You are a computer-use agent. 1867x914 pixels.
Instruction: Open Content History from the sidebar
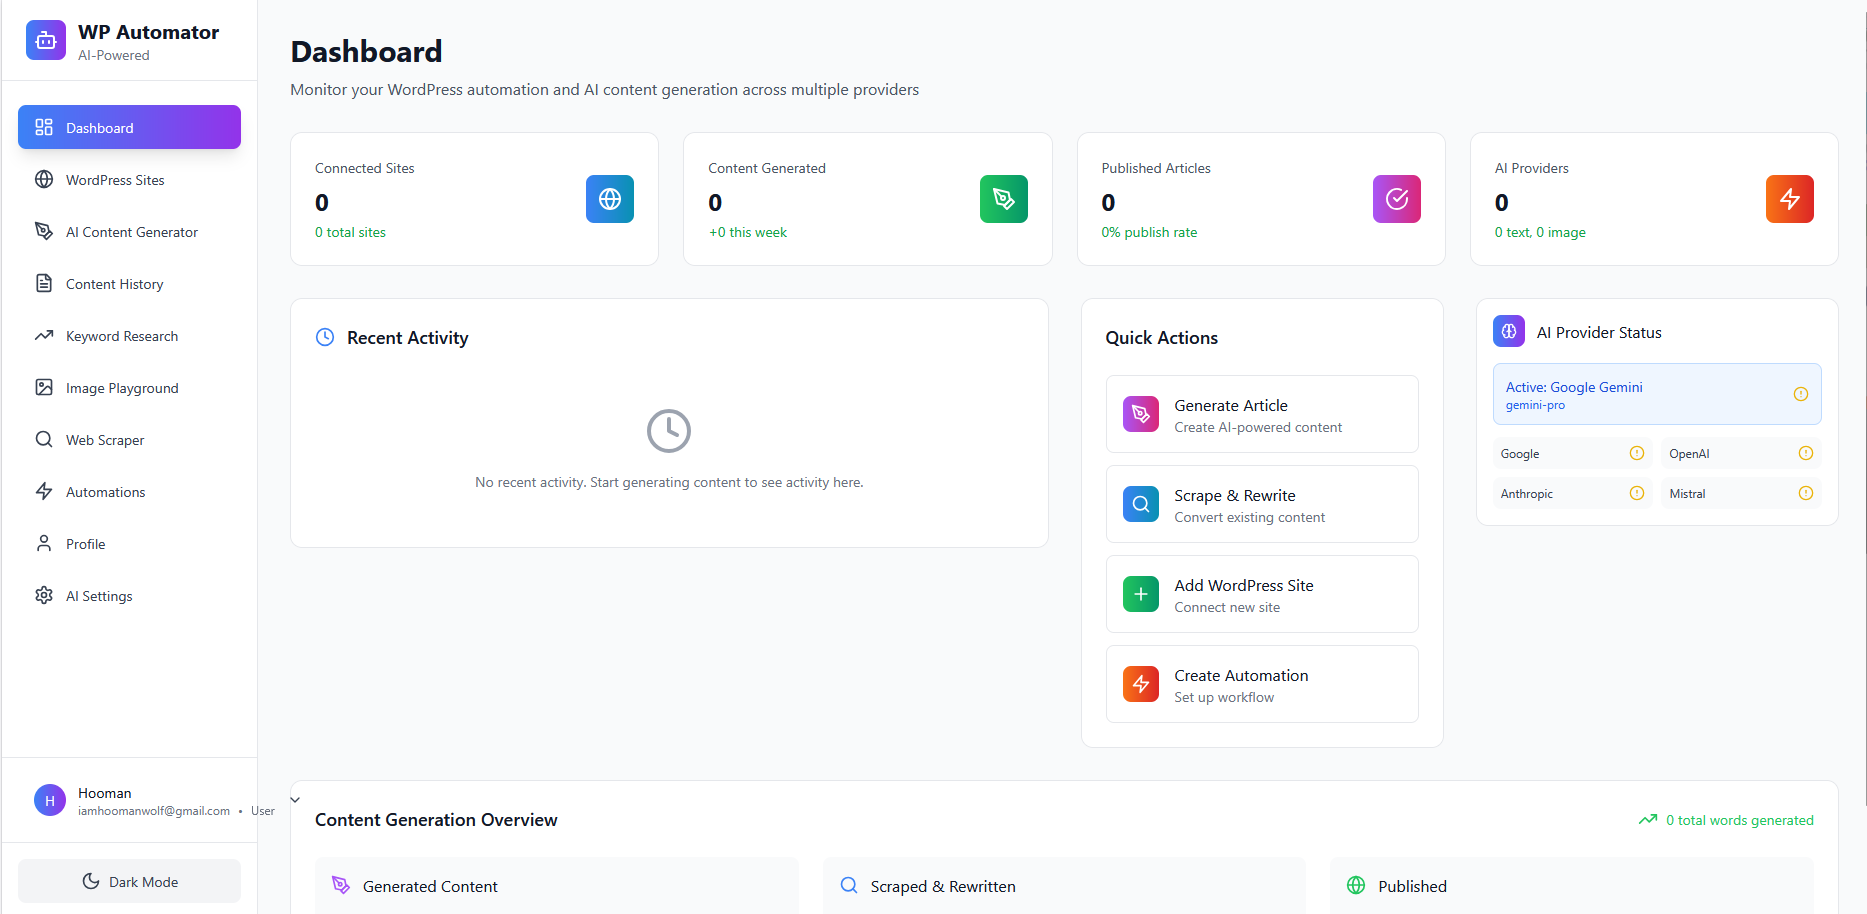pos(114,283)
